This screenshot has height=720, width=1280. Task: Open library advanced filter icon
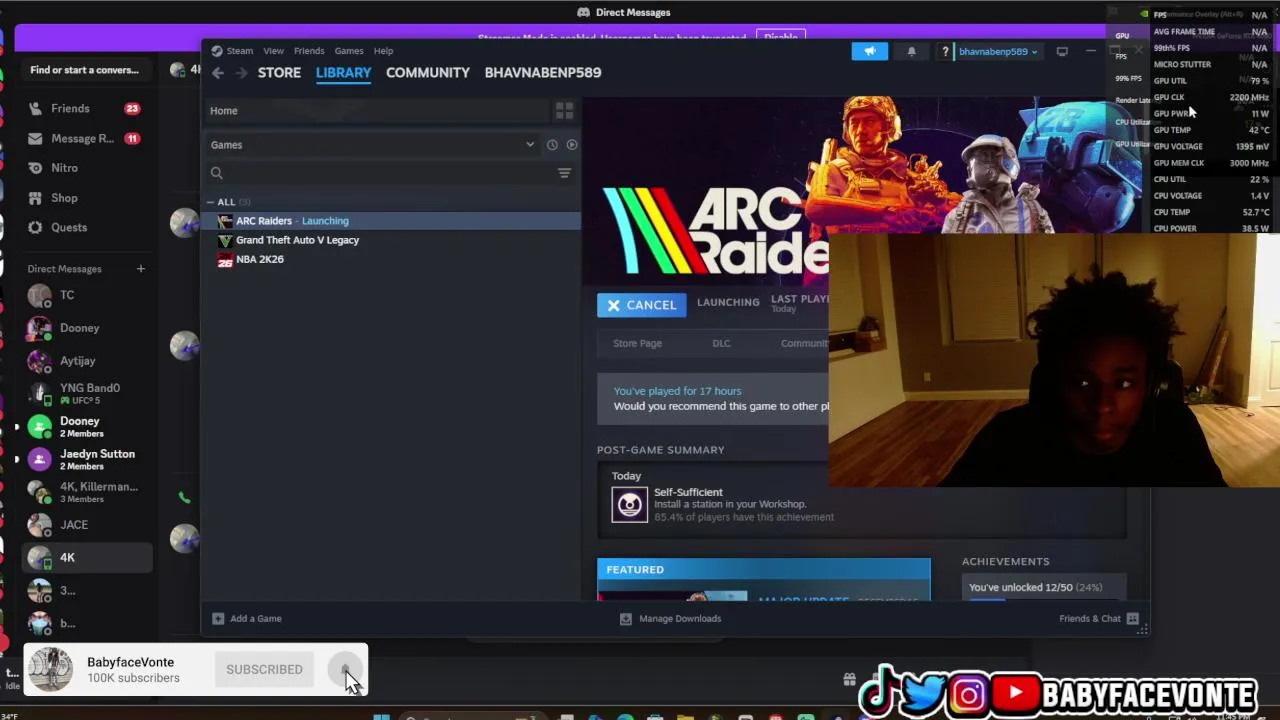564,173
